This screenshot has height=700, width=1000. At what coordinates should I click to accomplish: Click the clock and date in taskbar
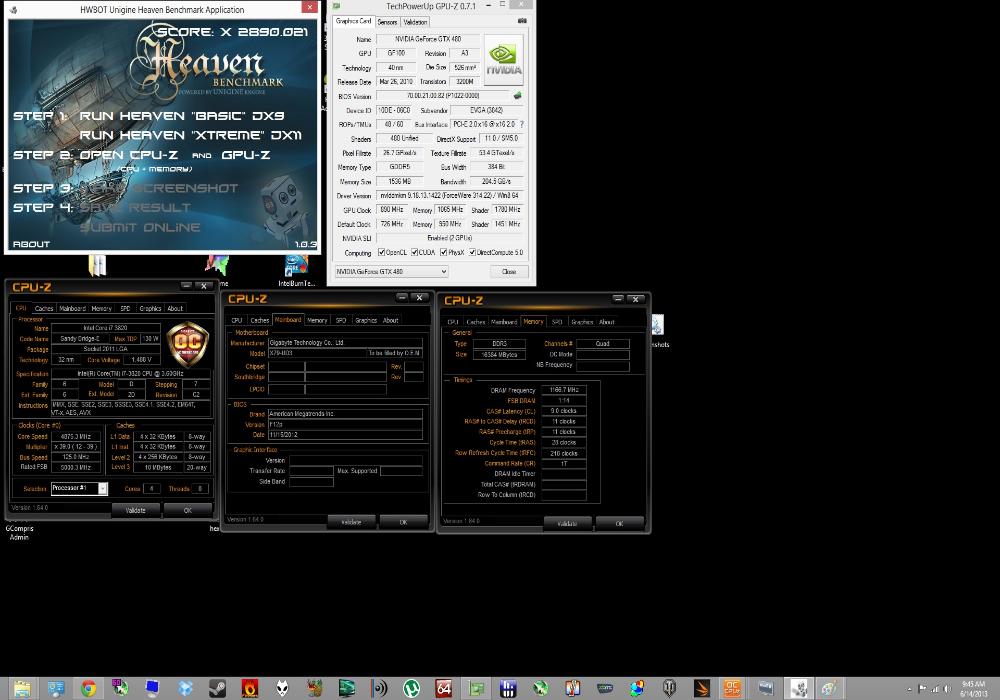tap(973, 689)
